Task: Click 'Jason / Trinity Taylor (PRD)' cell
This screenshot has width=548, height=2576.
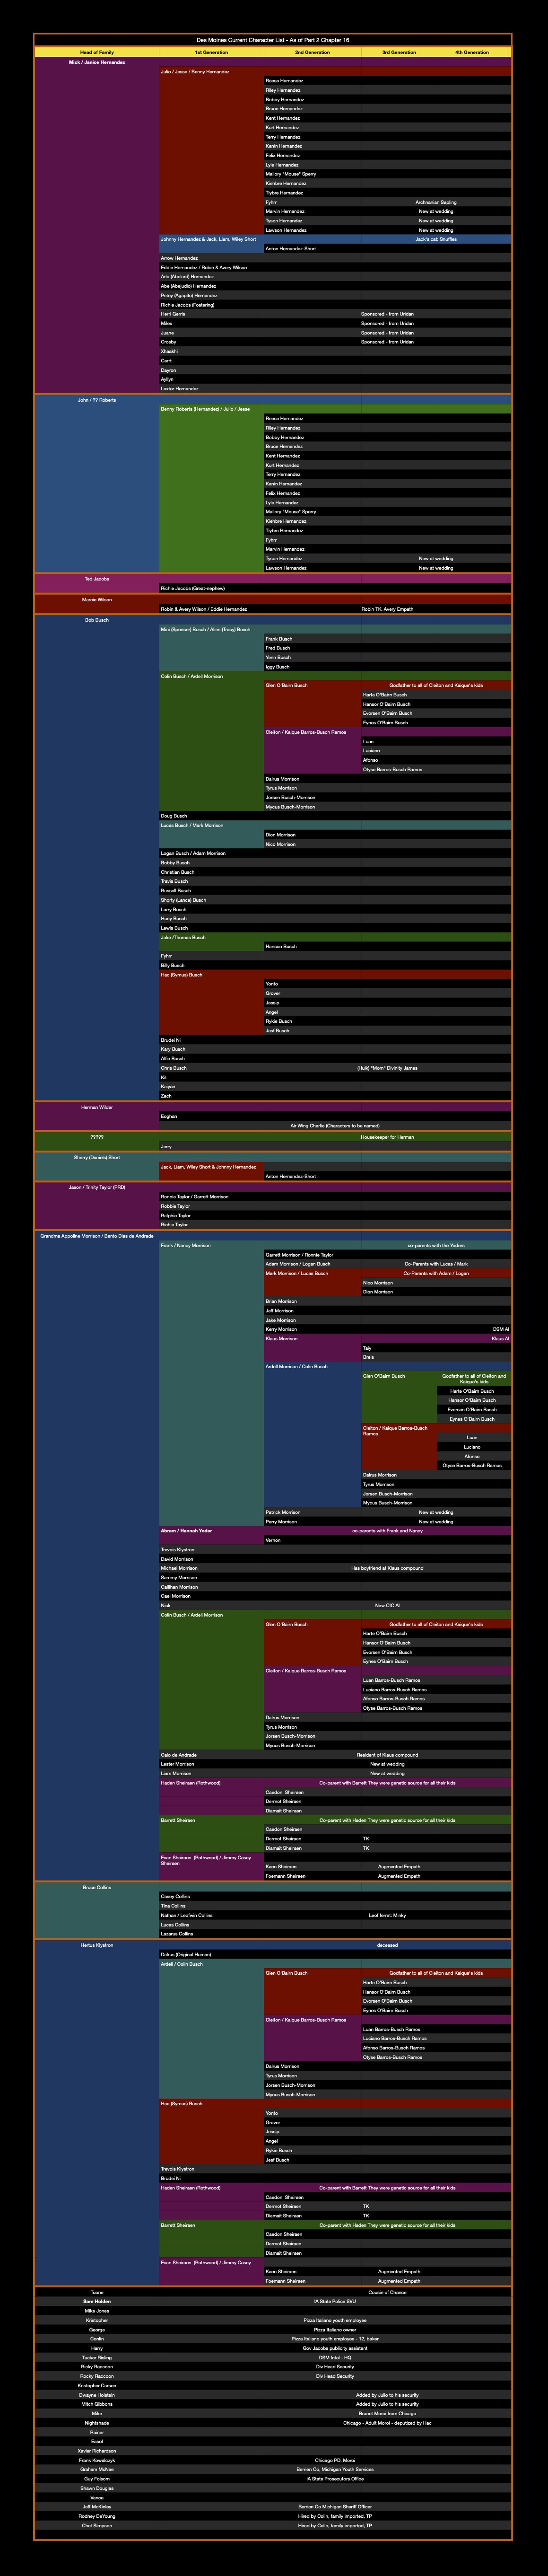Action: pos(97,1187)
